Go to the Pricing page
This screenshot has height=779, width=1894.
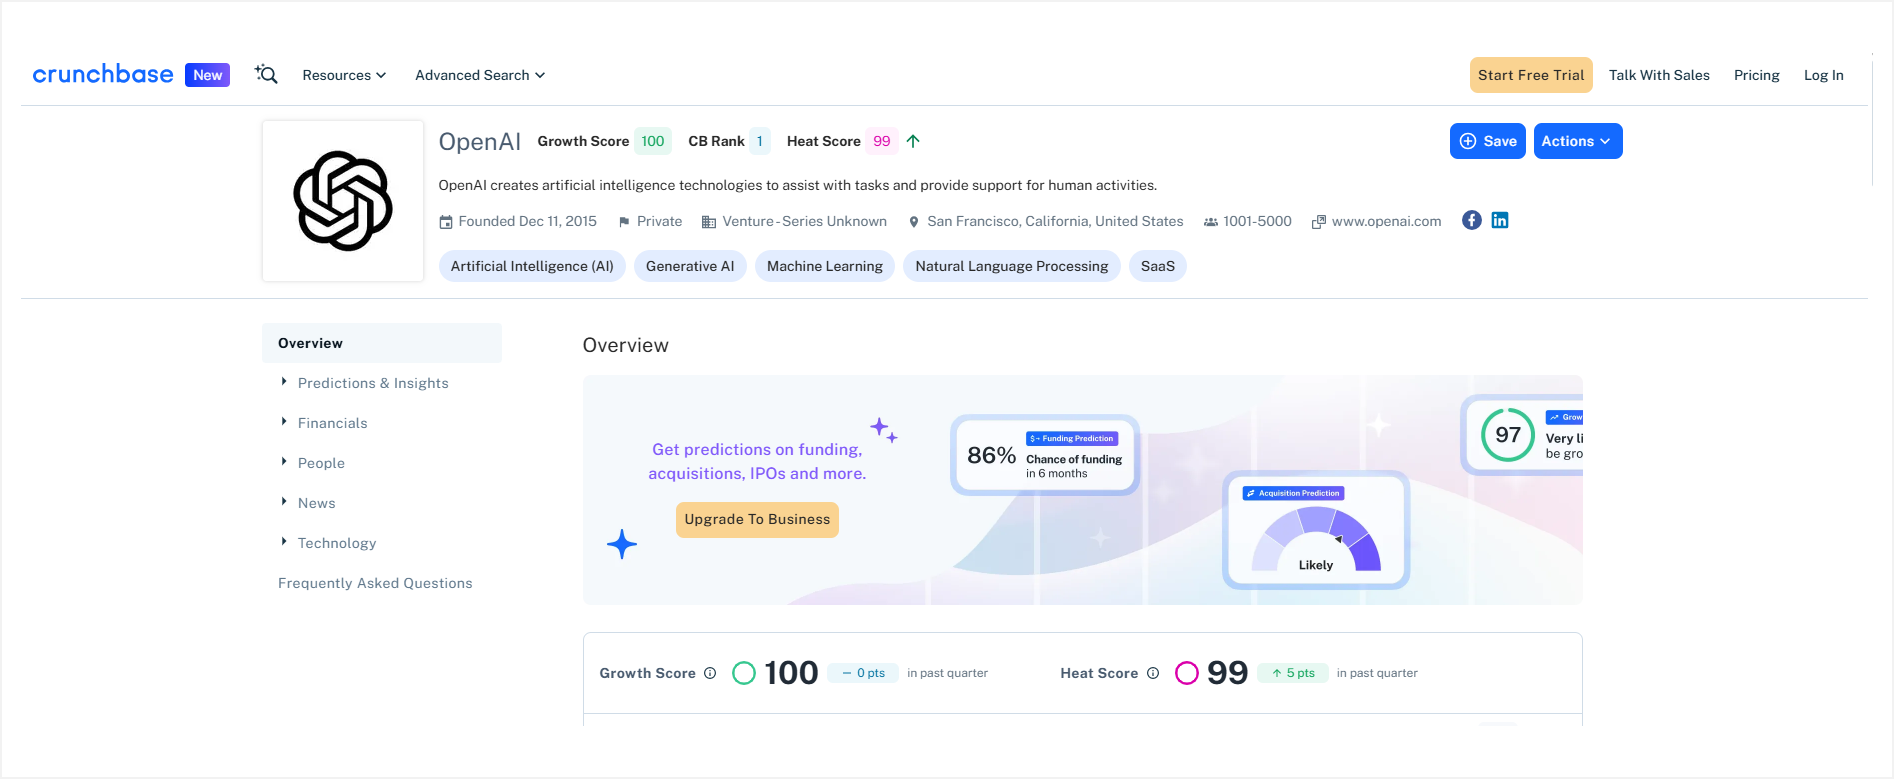click(x=1757, y=75)
